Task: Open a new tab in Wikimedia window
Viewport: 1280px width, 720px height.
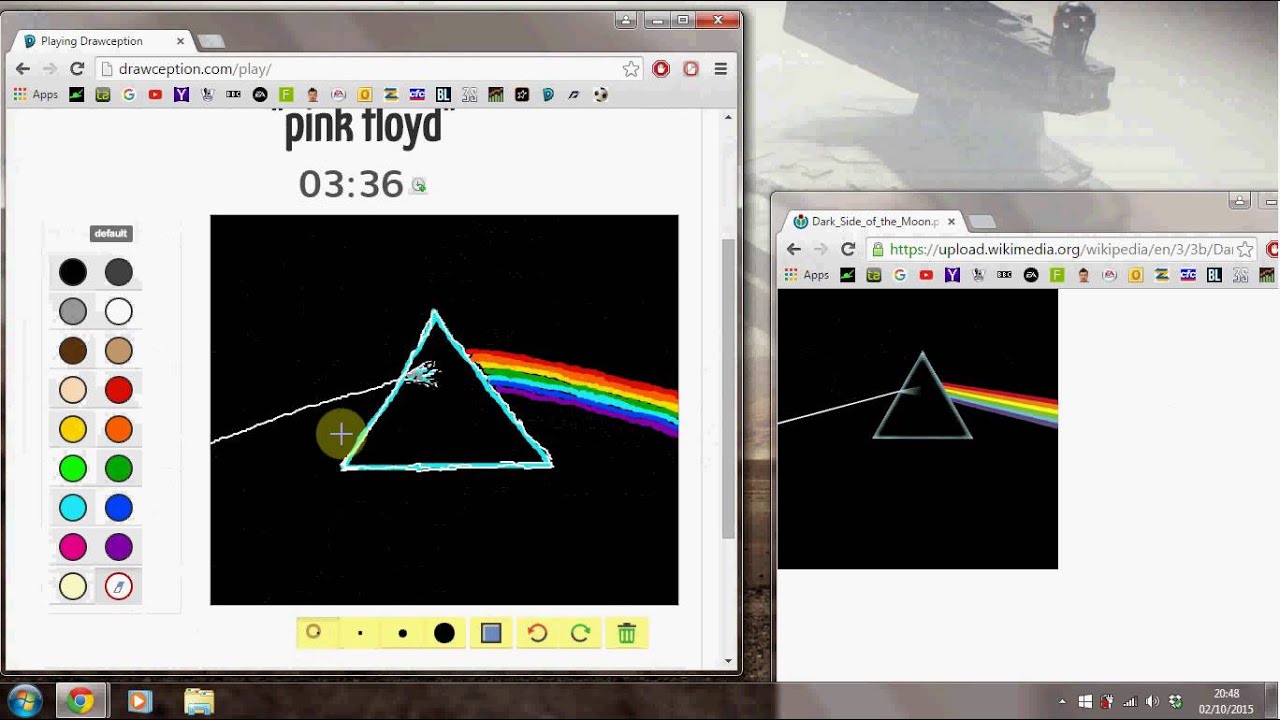Action: pyautogui.click(x=982, y=221)
